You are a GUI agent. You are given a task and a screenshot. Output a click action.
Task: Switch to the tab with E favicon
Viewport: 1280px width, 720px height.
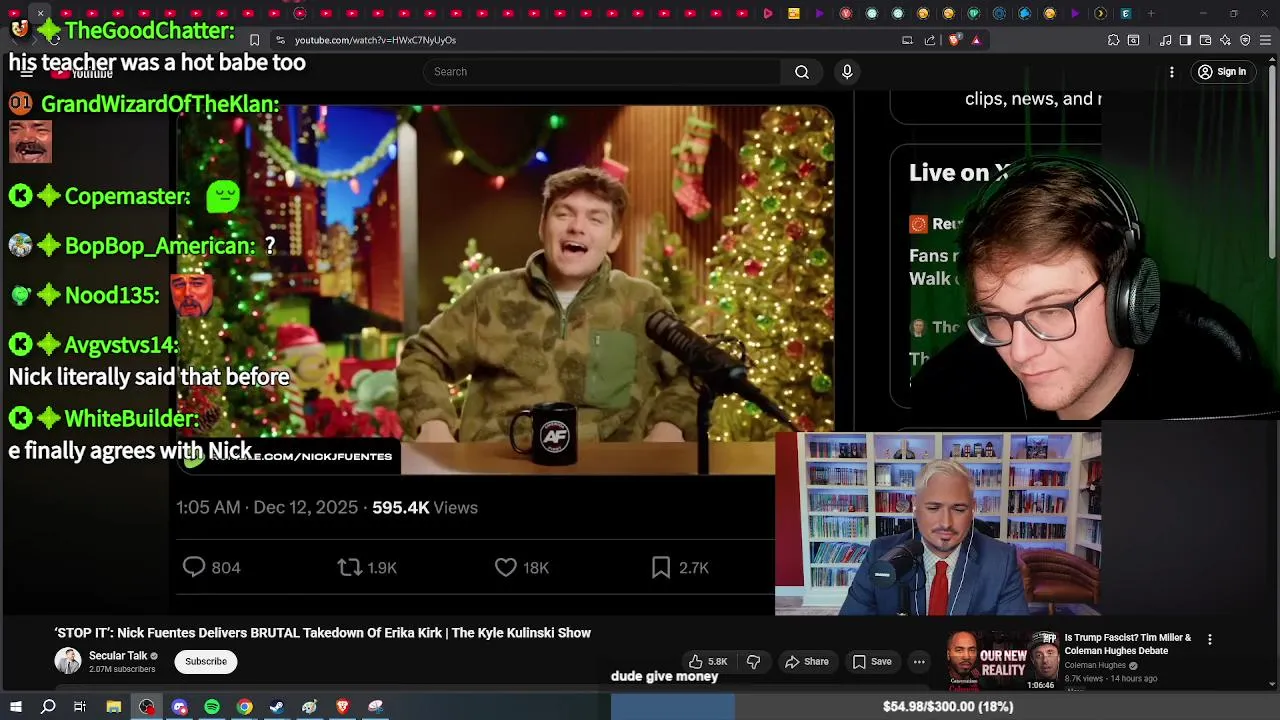[x=1125, y=13]
